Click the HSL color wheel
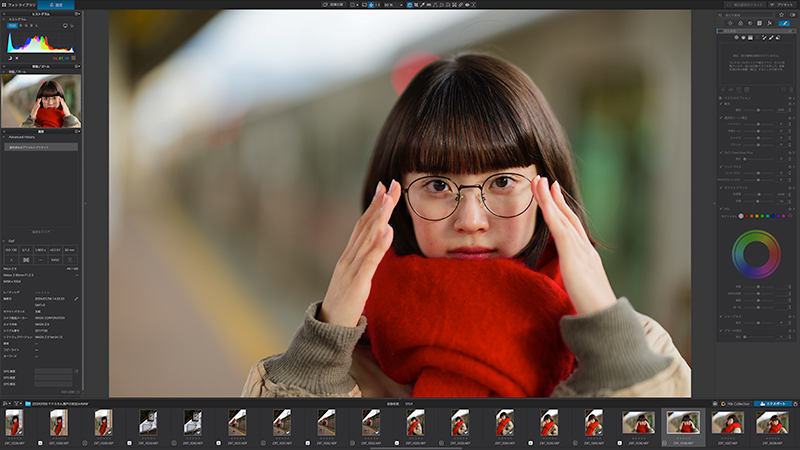This screenshot has height=450, width=800. [x=756, y=254]
